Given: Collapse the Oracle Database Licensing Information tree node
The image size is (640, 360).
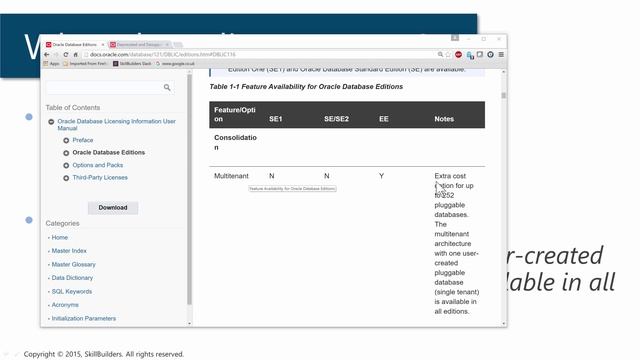Looking at the screenshot, I should (x=51, y=122).
